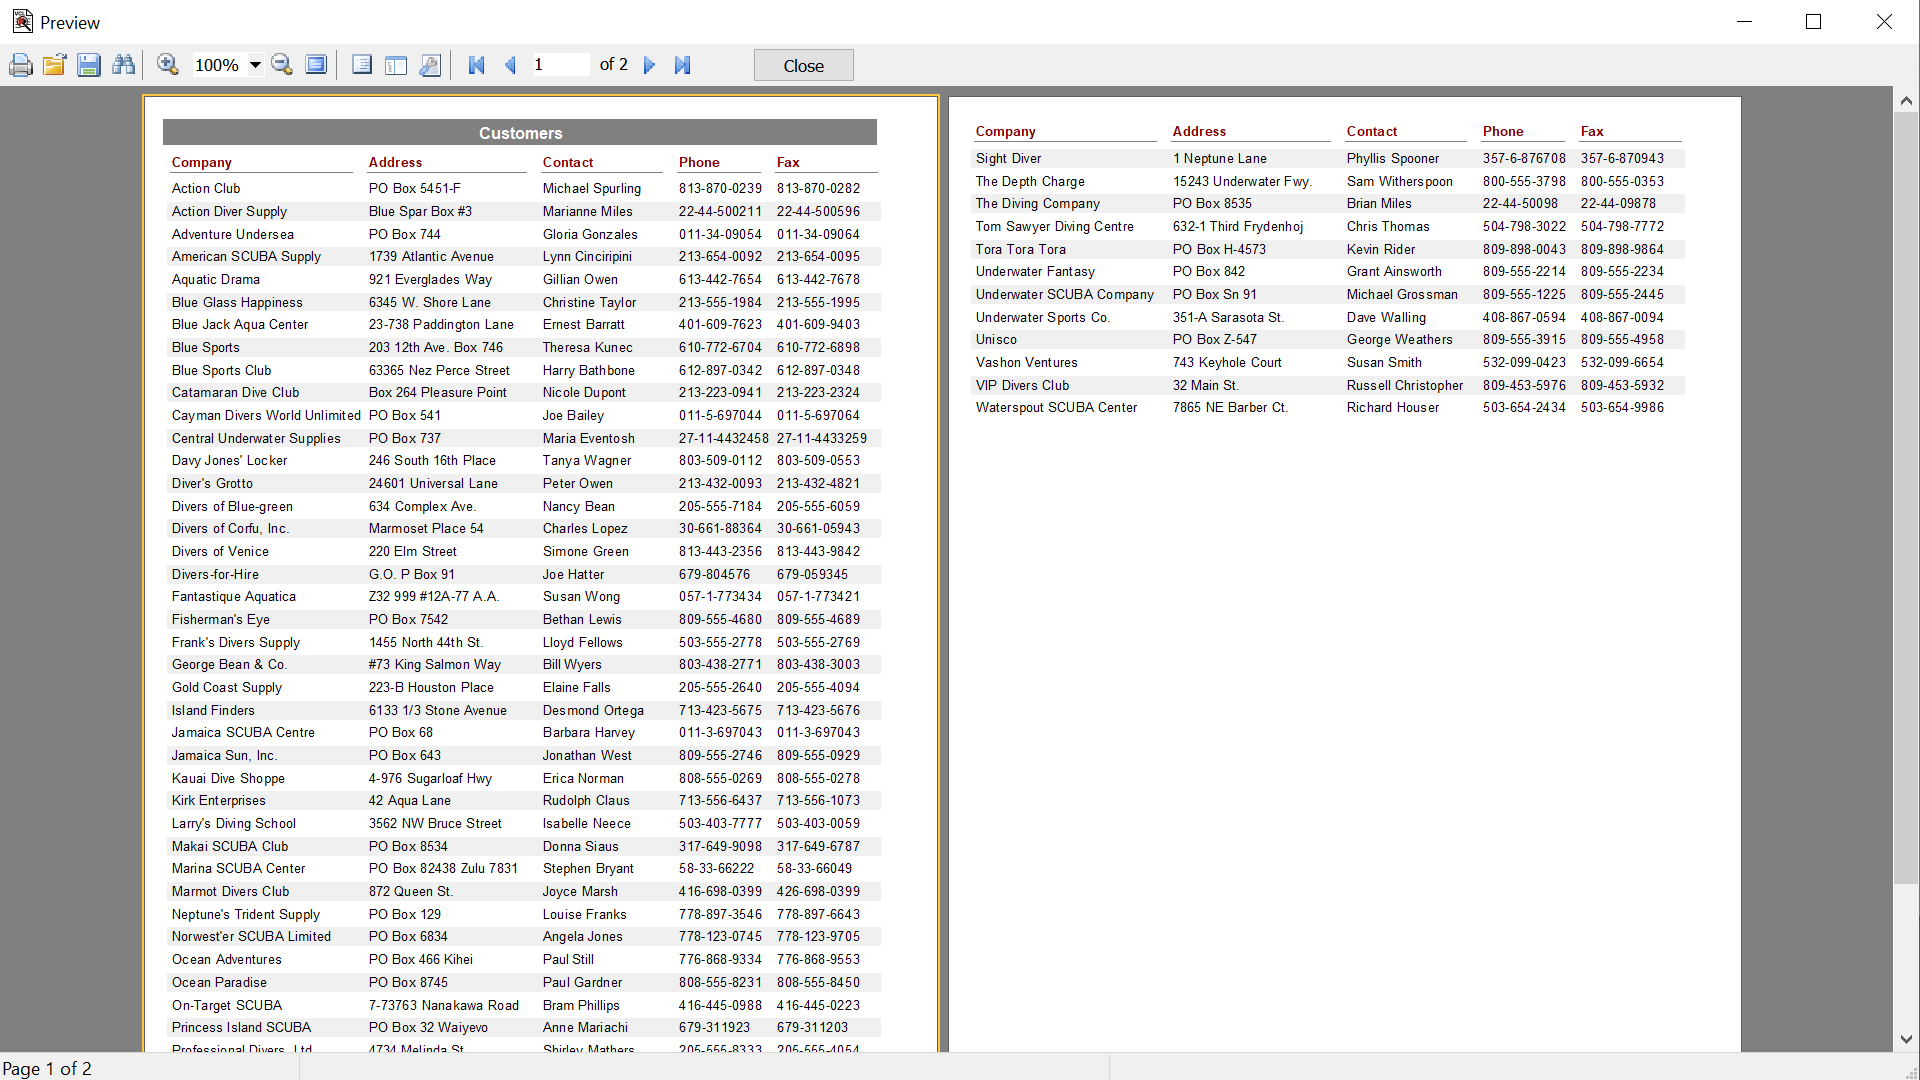Toggle full screen view icon

point(316,65)
